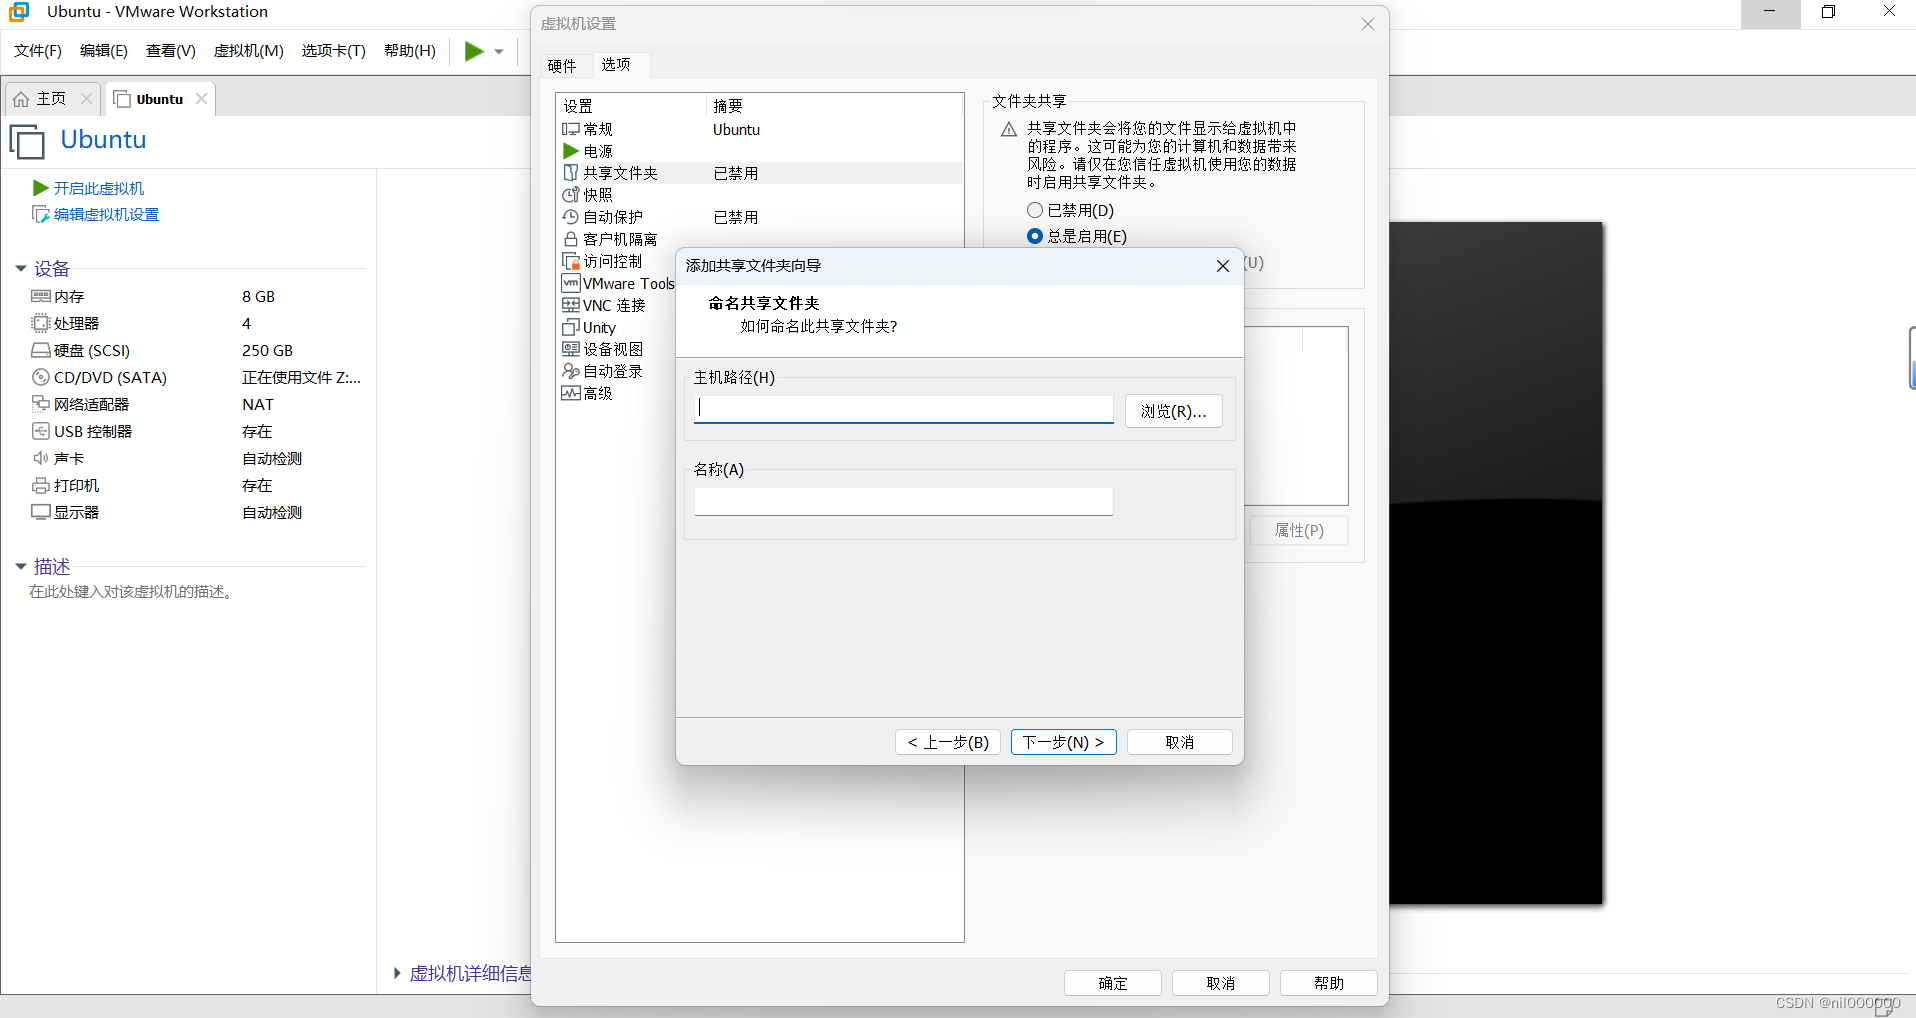Click 取消 in the shared folder wizard

tap(1180, 742)
